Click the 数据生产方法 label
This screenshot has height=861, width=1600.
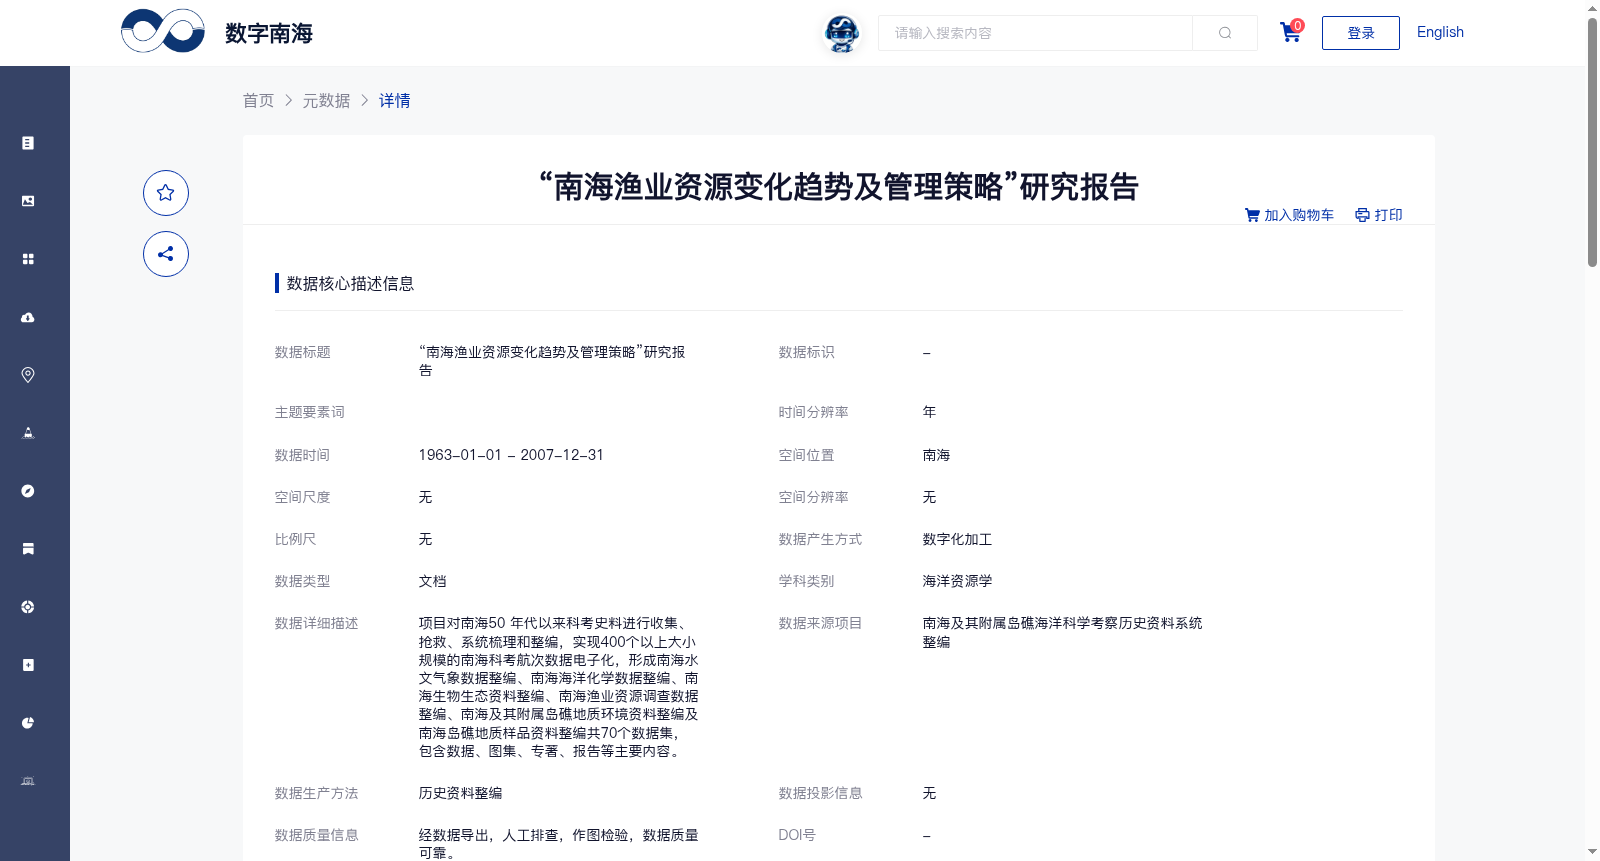pyautogui.click(x=316, y=793)
